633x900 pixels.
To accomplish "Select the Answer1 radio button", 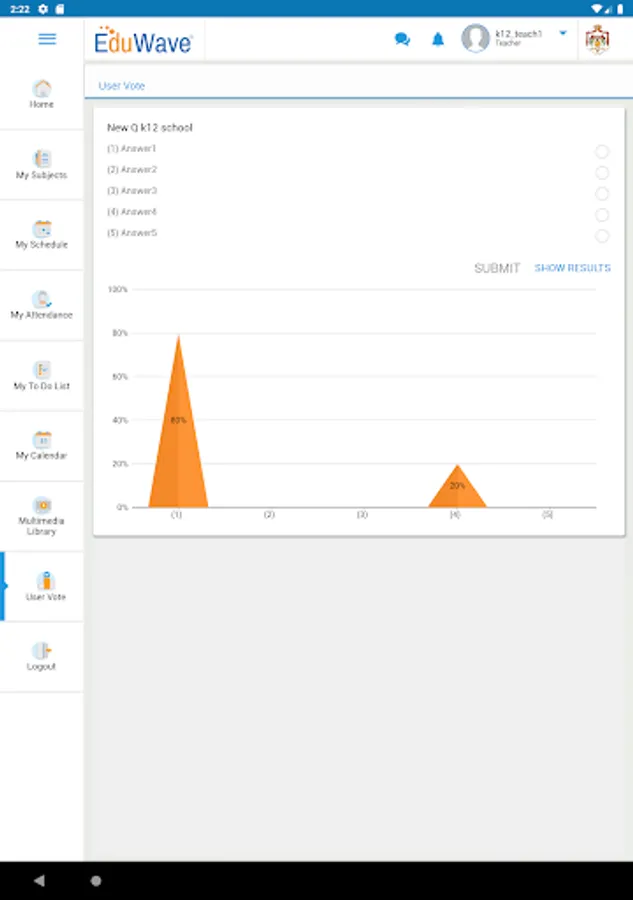I will click(x=602, y=152).
